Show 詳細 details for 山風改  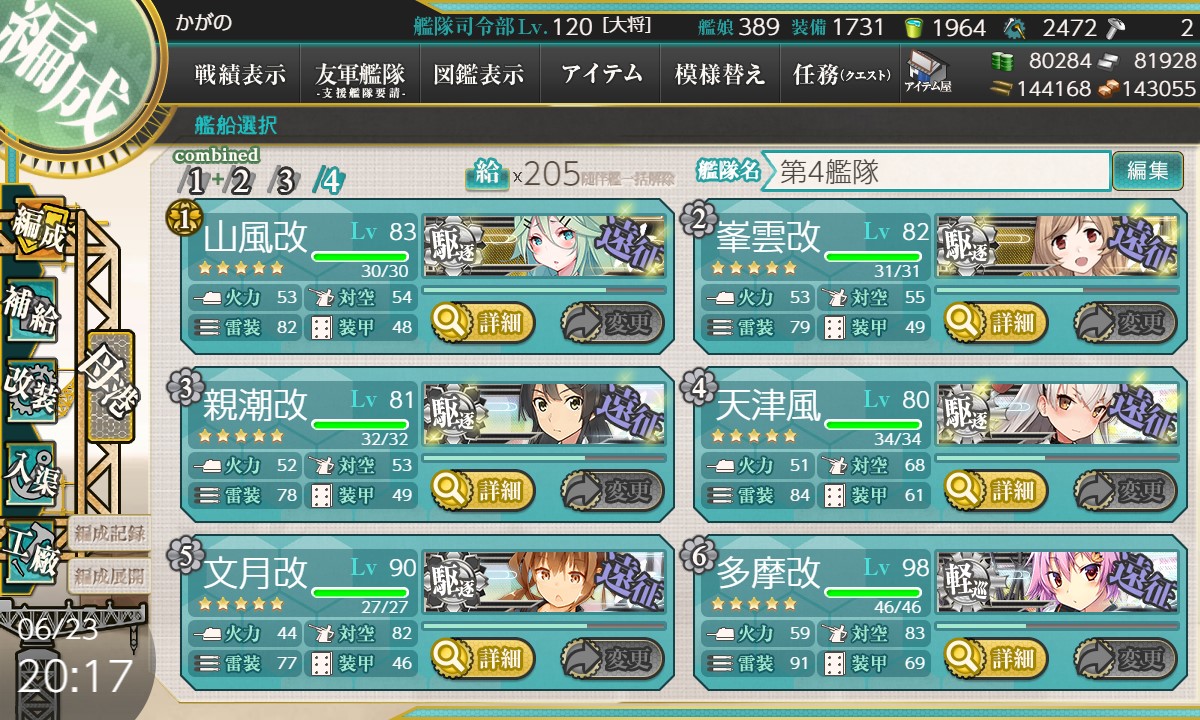point(483,323)
